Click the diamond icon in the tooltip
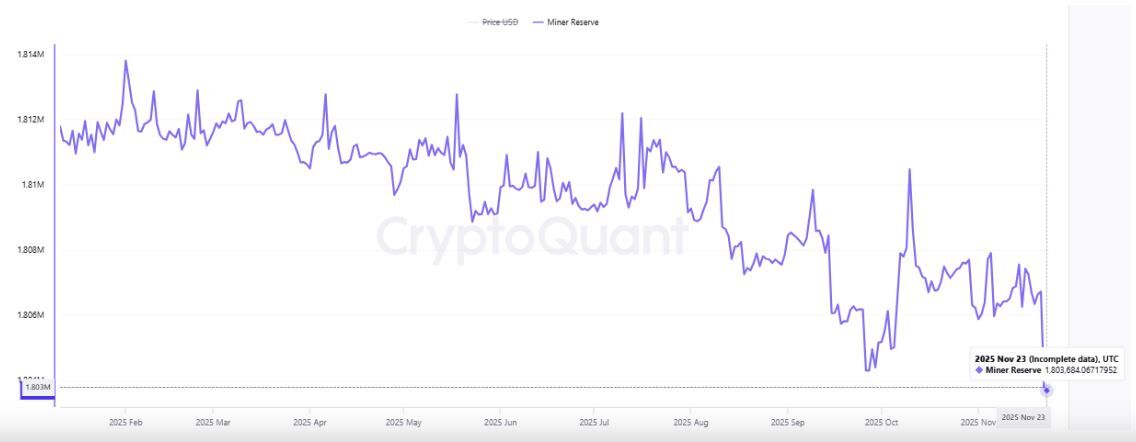The width and height of the screenshot is (1136, 442). 979,370
